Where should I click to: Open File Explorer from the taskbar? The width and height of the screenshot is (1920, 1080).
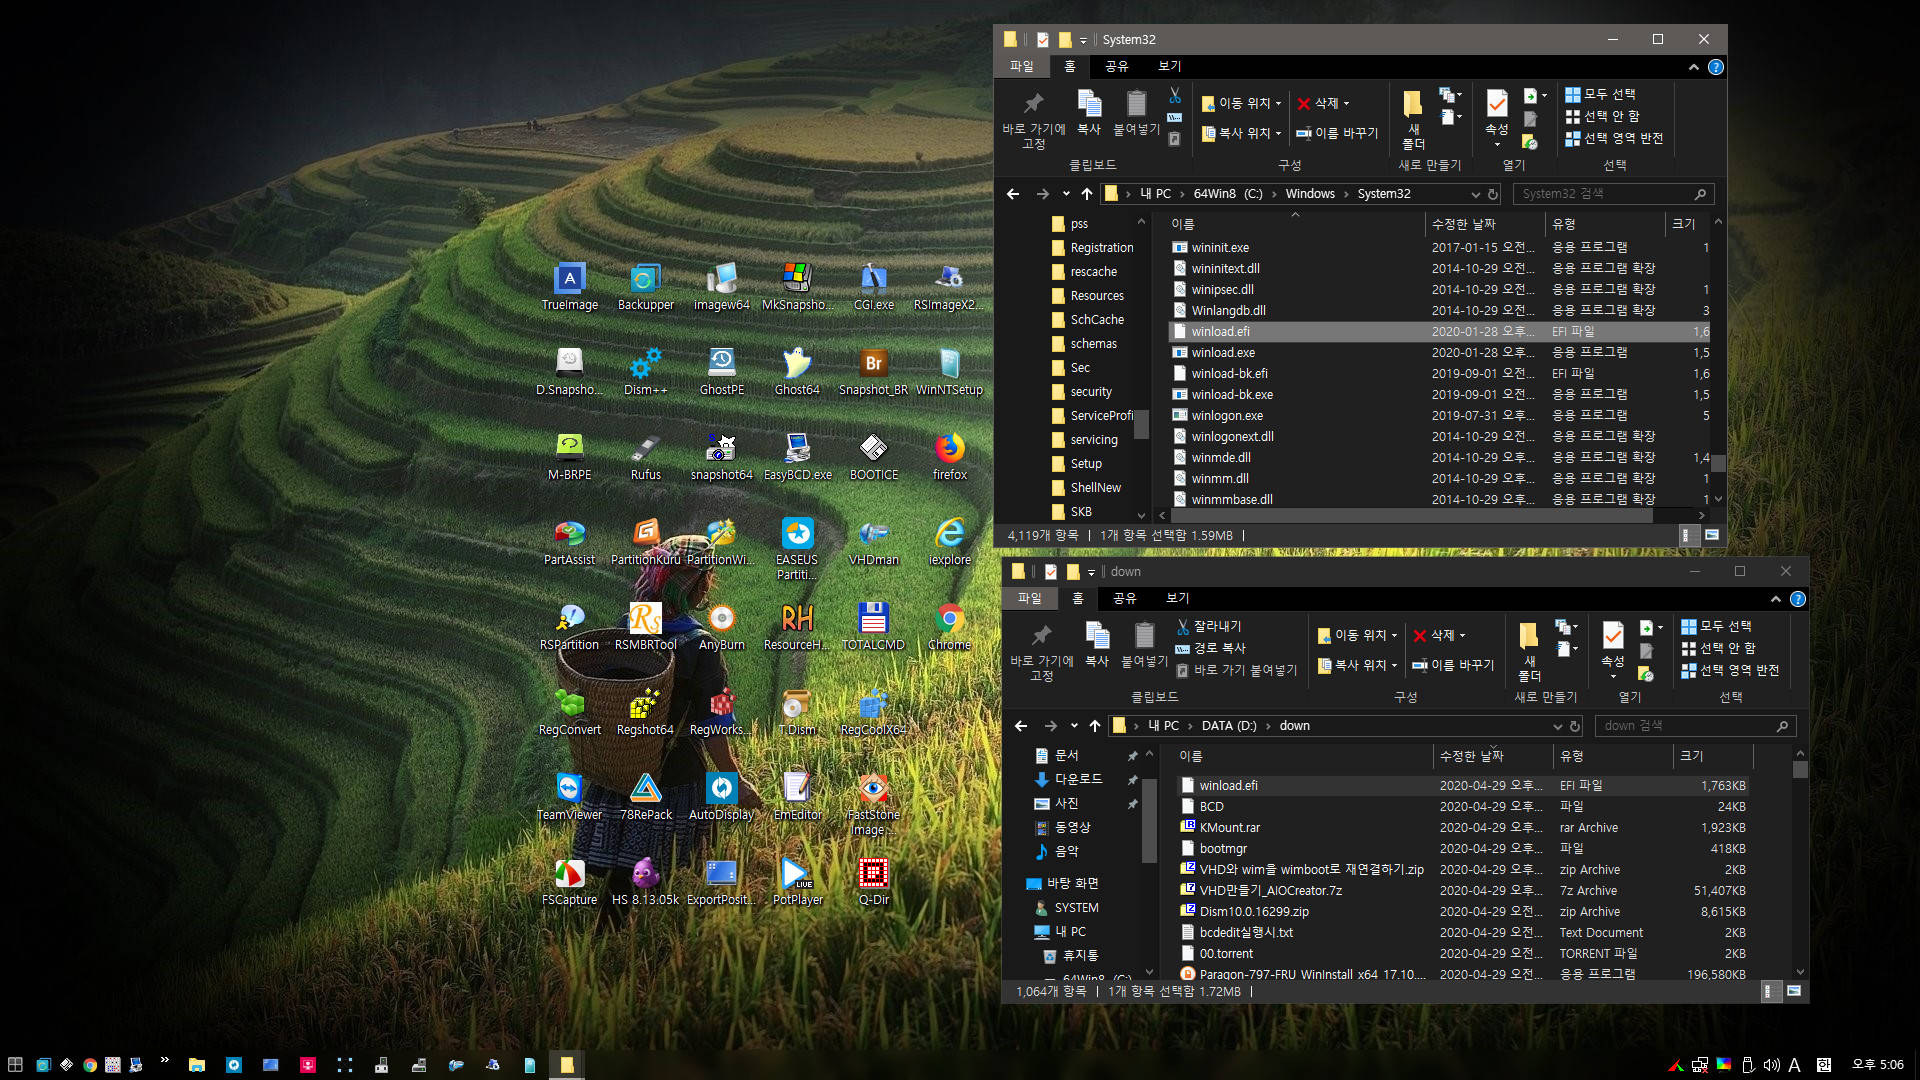197,1065
